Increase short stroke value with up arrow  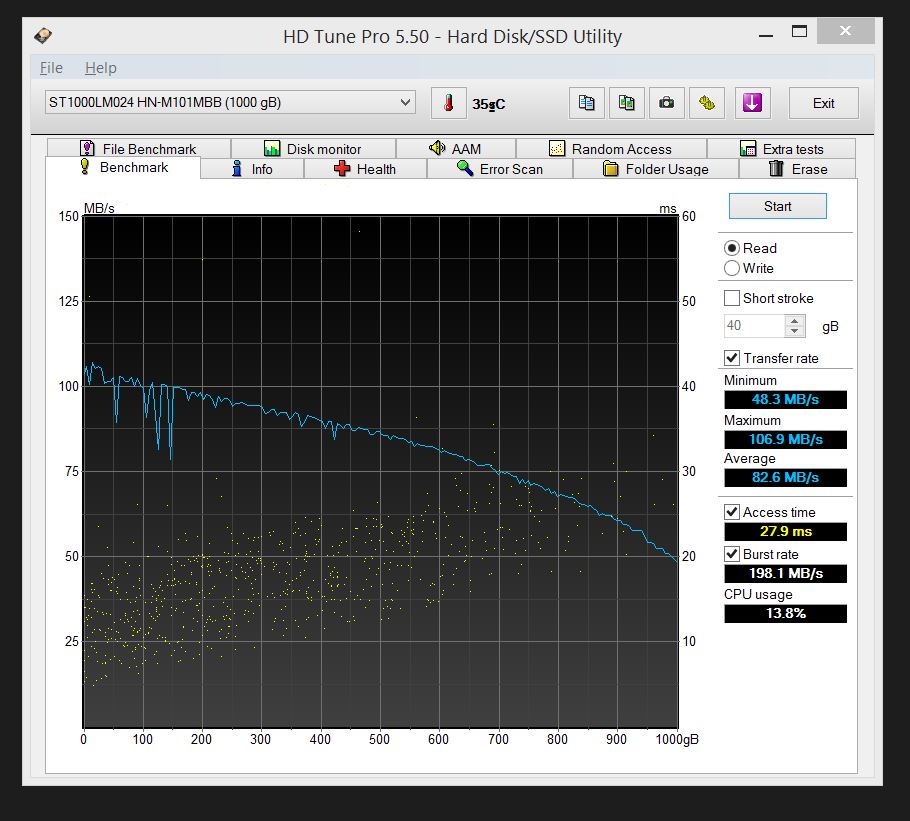coord(795,321)
